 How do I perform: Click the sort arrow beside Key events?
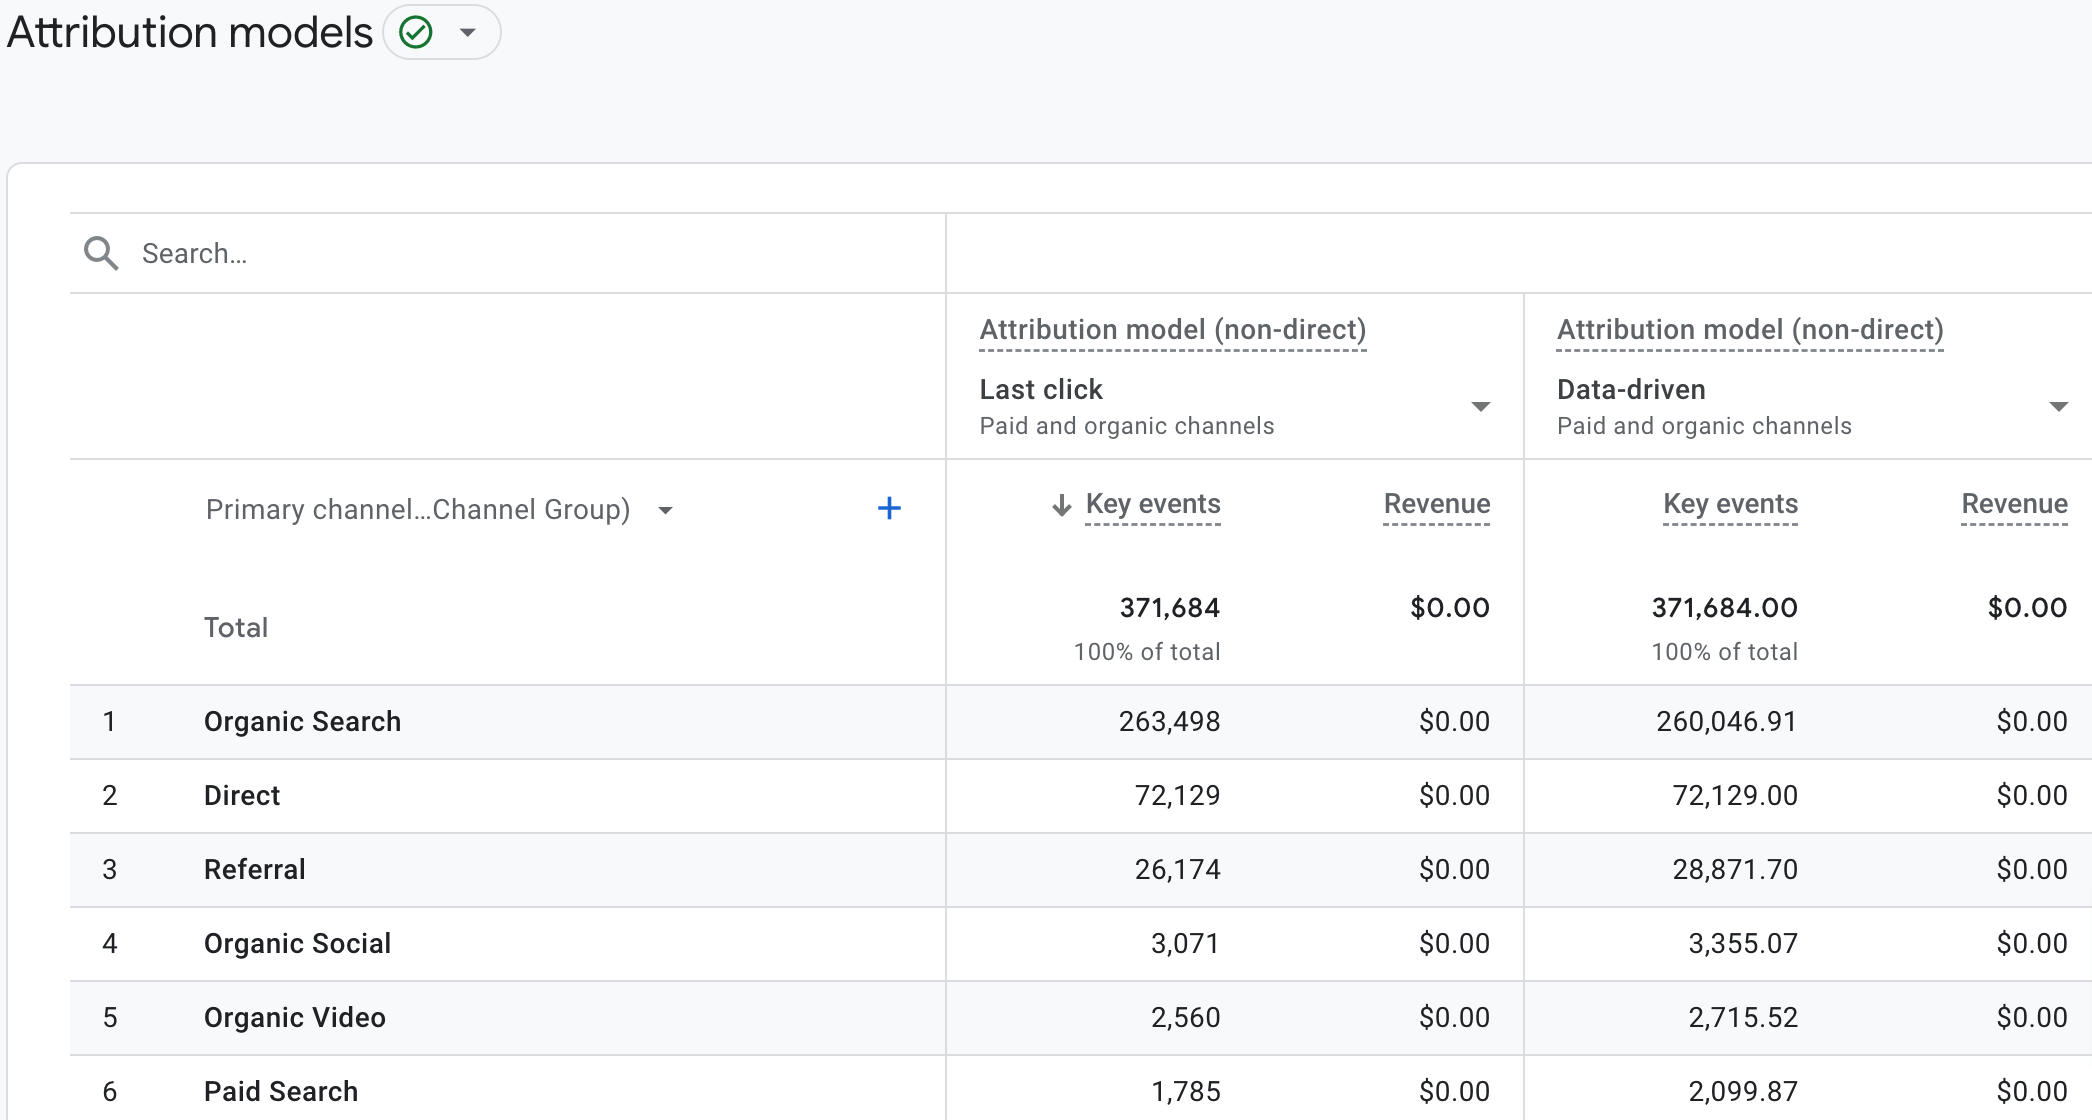1062,505
